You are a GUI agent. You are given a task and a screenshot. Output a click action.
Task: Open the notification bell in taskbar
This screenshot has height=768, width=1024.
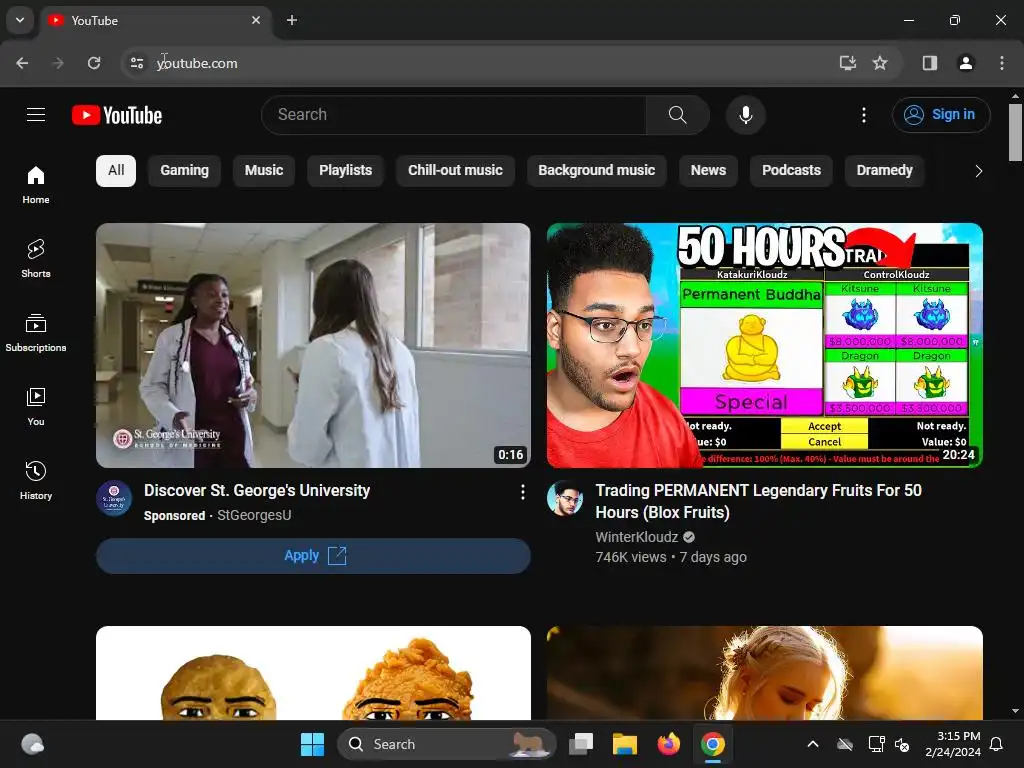click(997, 744)
